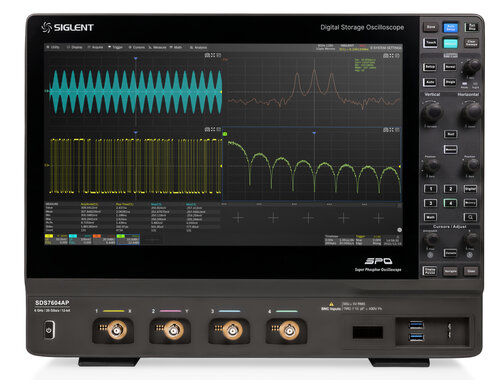Open the Acquire menu
This screenshot has width=500, height=380.
[95, 47]
